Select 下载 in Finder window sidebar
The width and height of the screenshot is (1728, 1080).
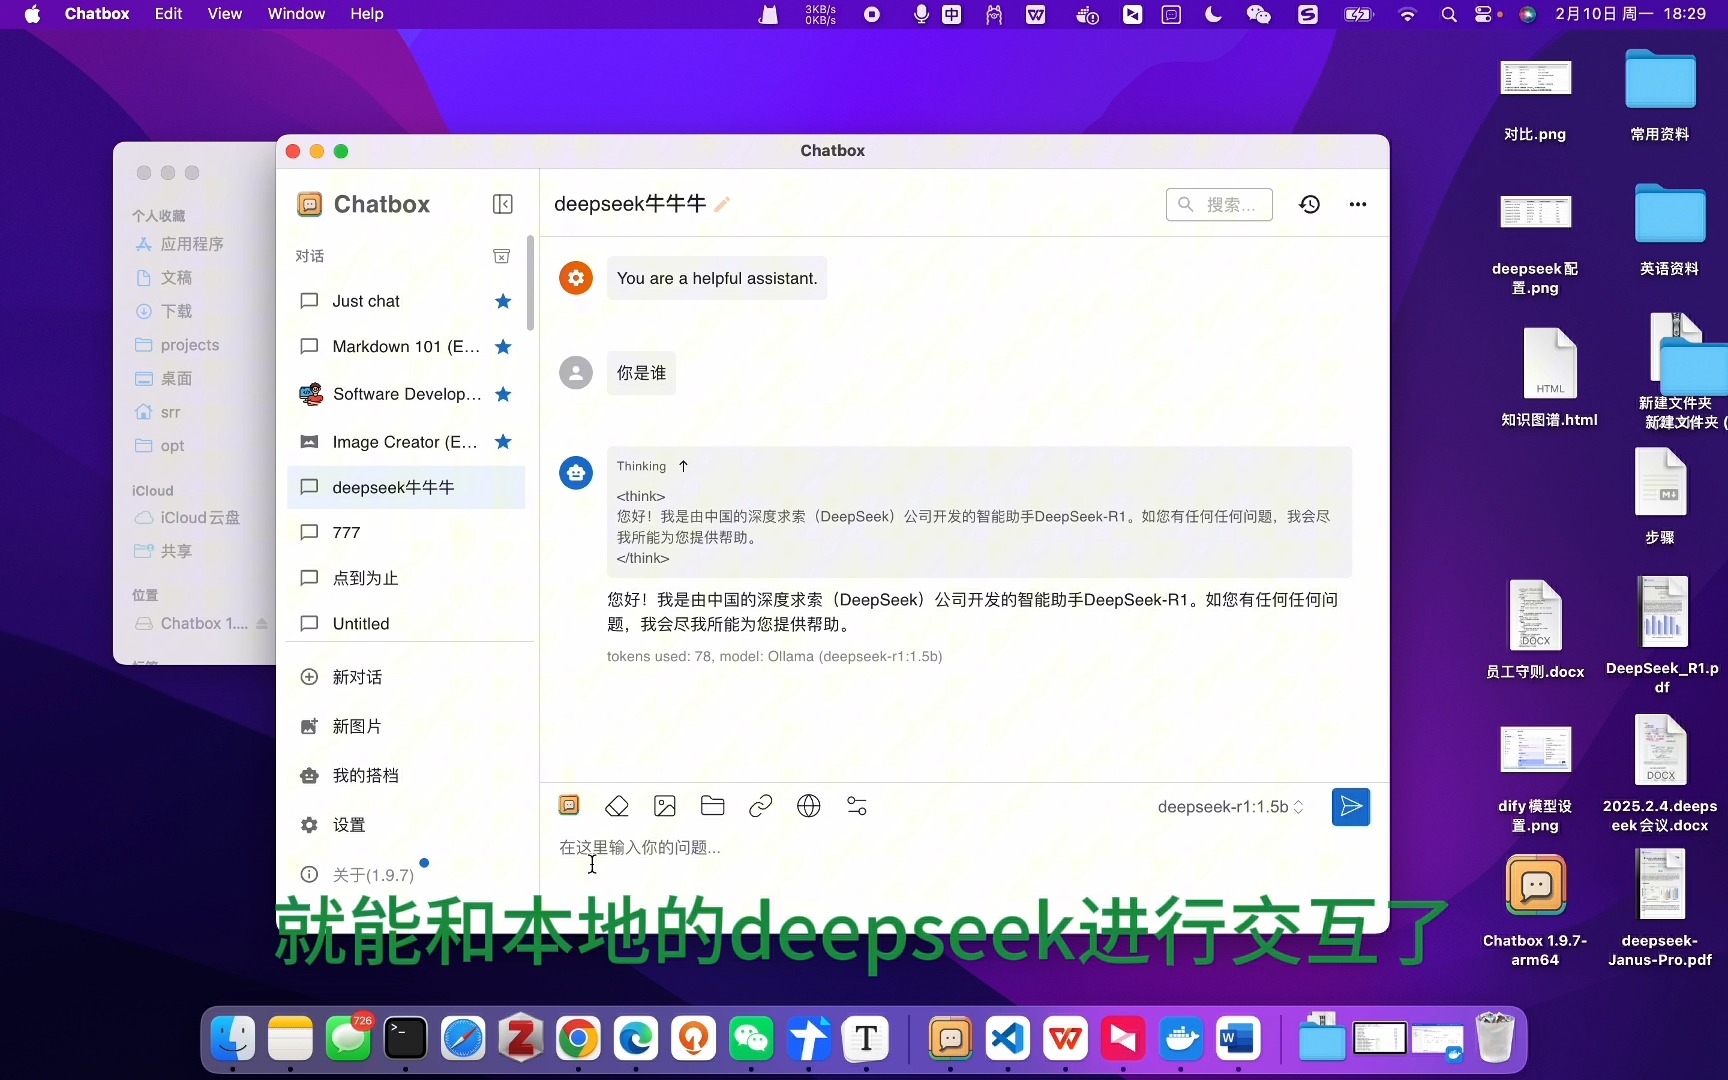[x=176, y=311]
